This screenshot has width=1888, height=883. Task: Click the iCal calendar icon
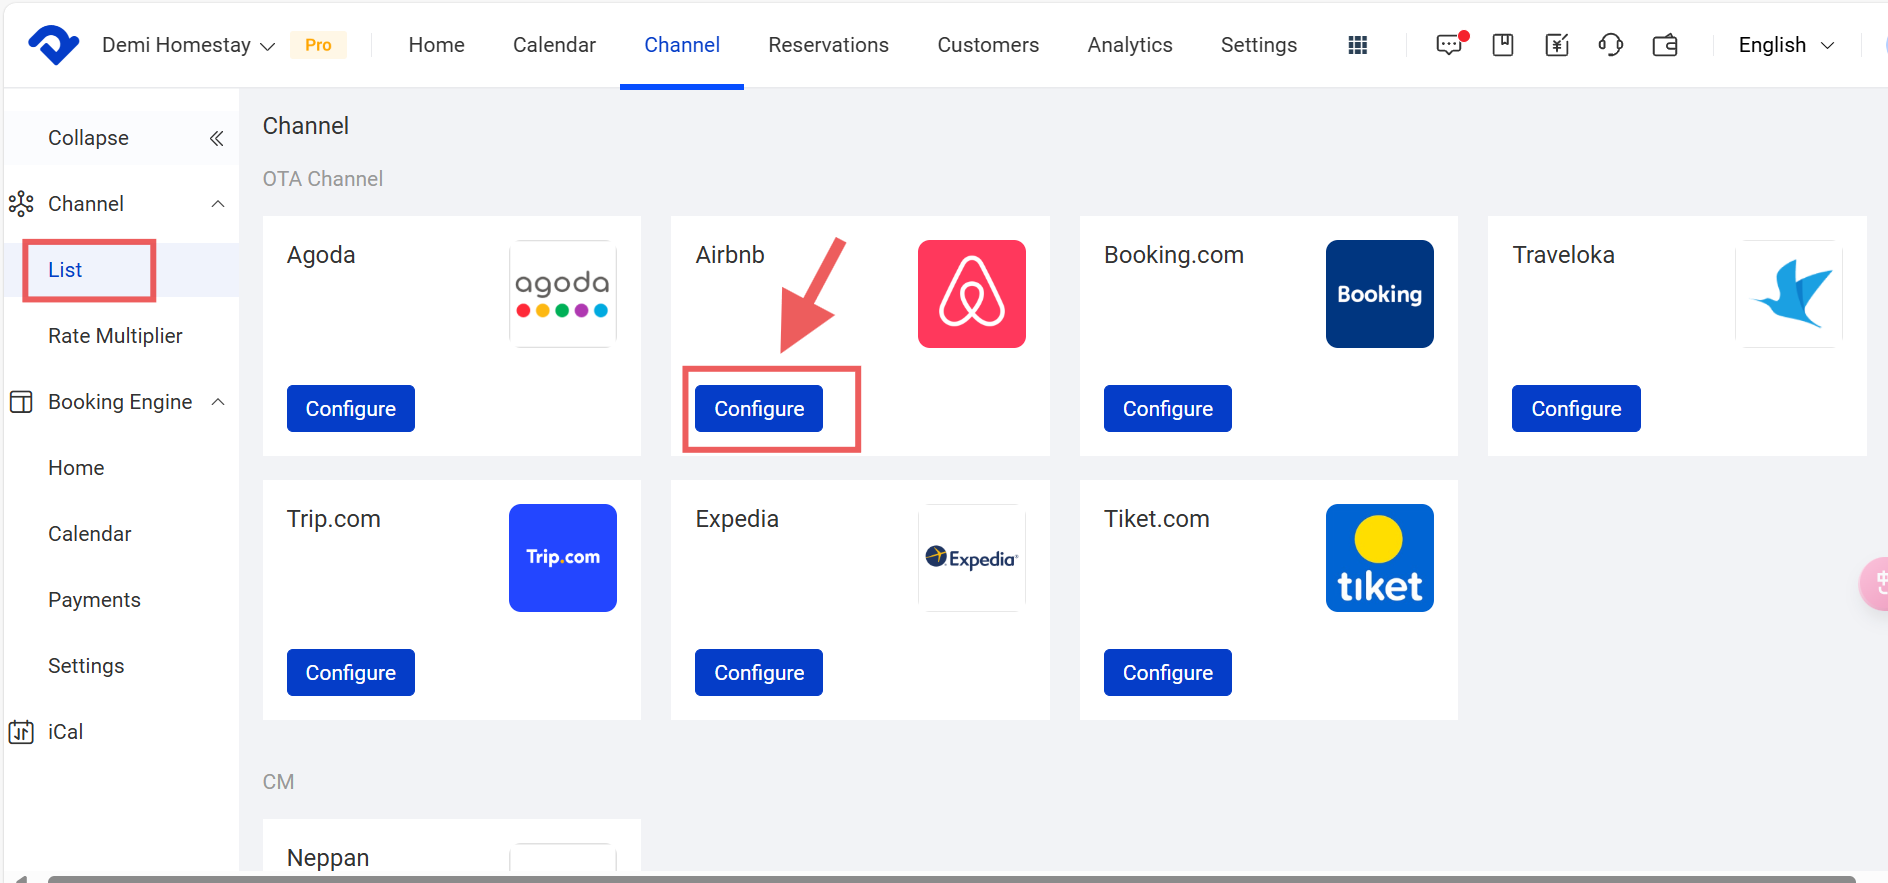[x=21, y=732]
